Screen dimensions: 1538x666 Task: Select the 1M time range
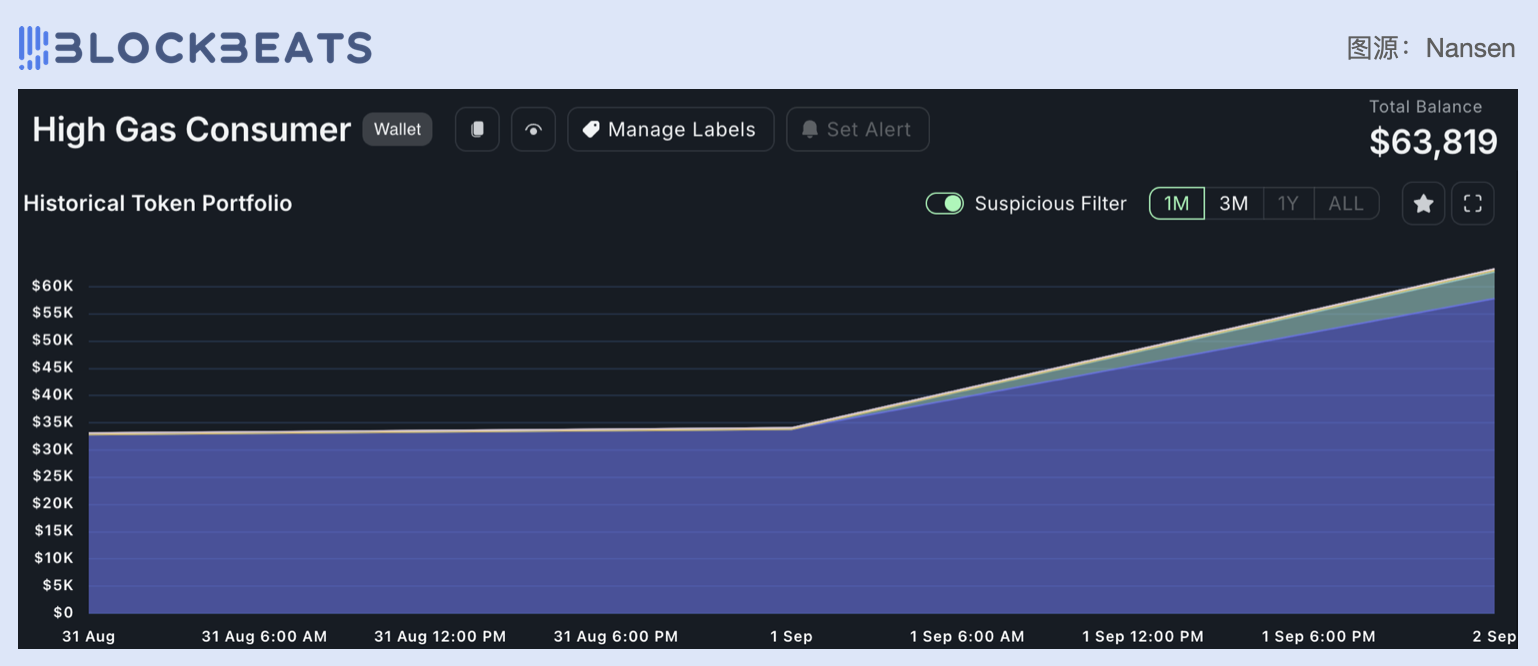click(x=1176, y=204)
